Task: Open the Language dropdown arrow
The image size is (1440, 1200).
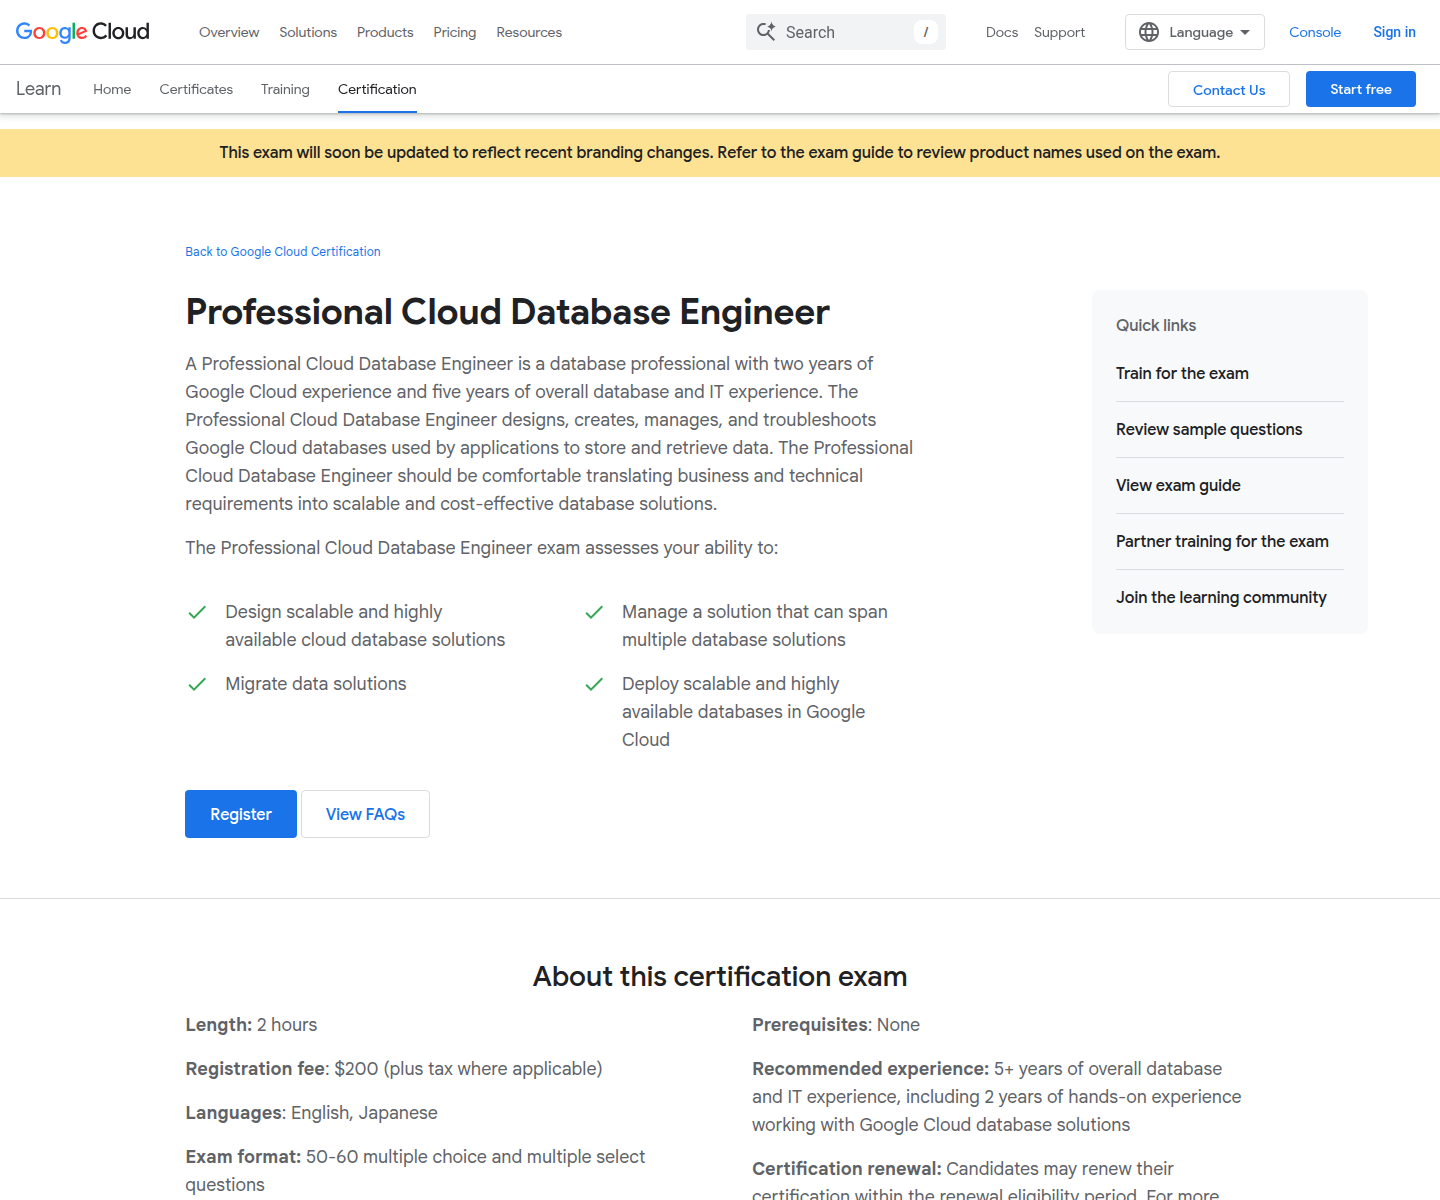Action: pyautogui.click(x=1245, y=32)
